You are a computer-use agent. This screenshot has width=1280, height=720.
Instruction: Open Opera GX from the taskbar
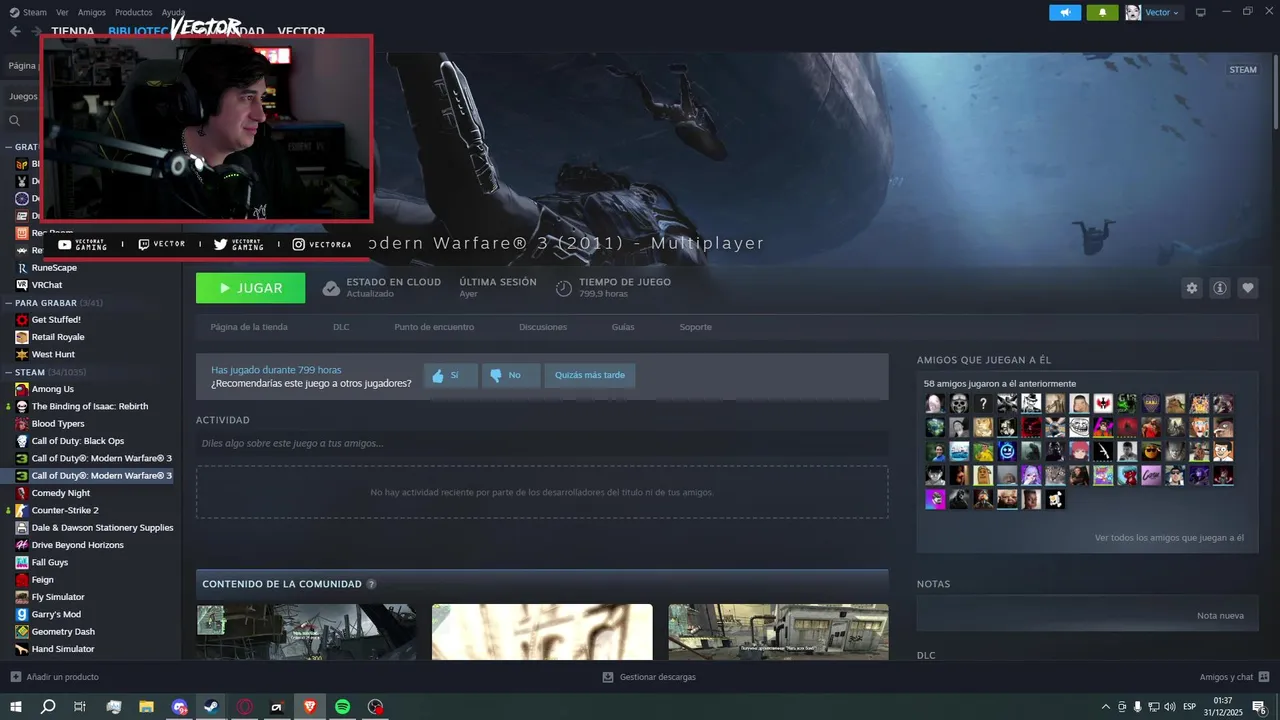[244, 706]
